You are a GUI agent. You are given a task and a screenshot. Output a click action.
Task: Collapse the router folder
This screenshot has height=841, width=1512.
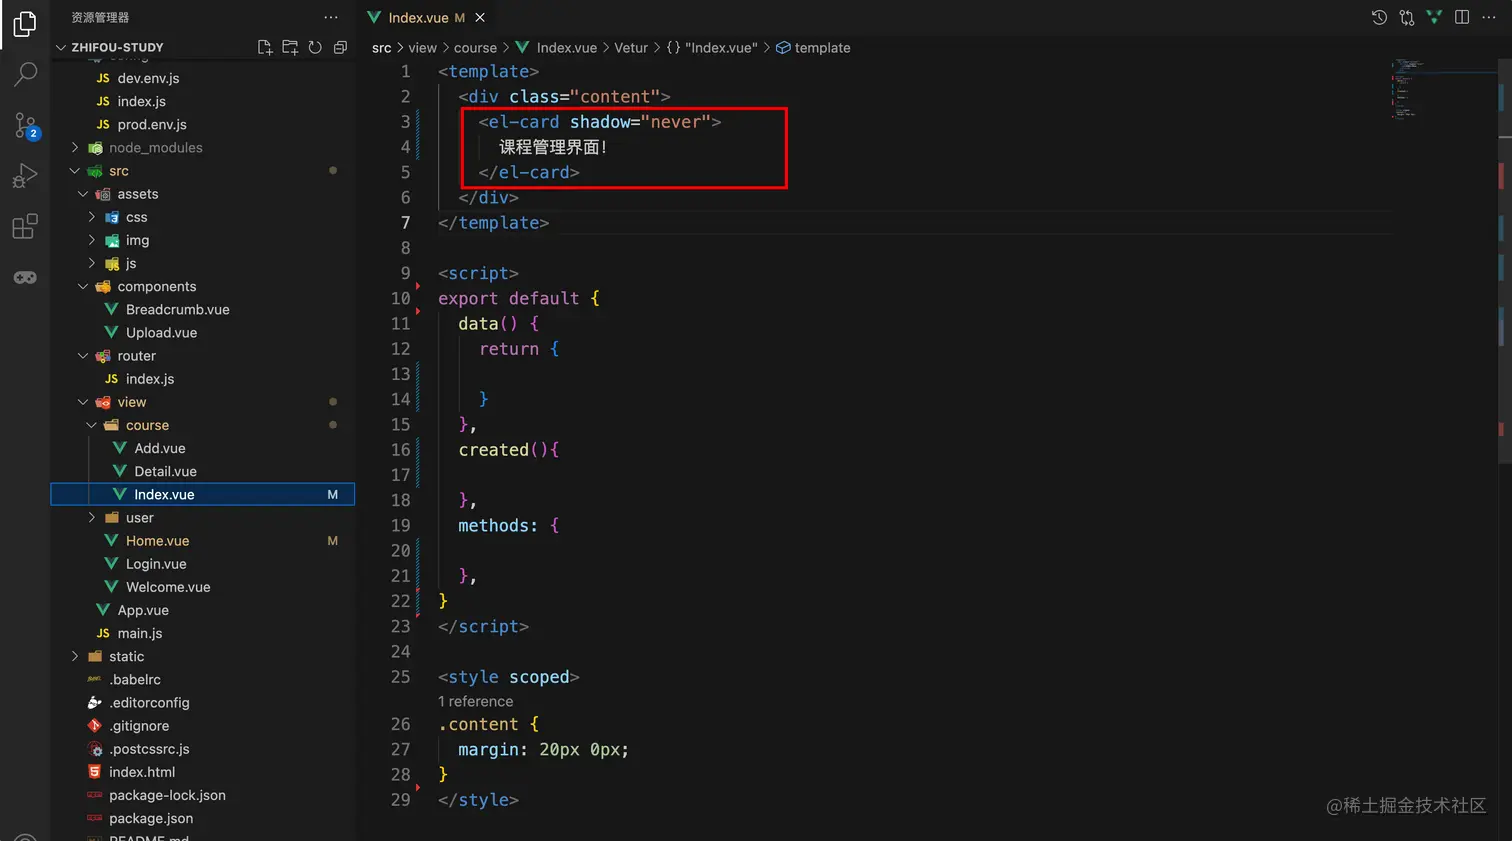click(x=83, y=356)
